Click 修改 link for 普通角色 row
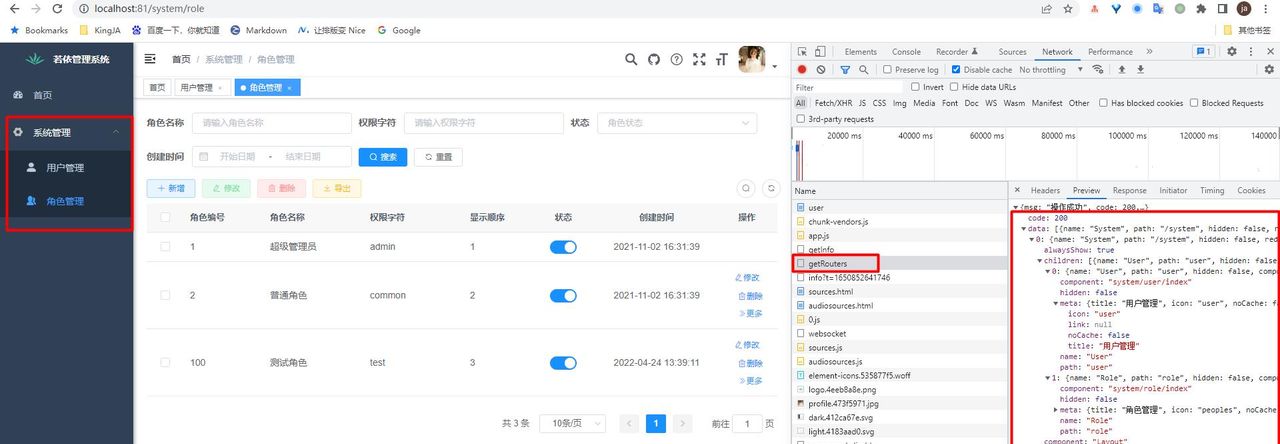Screen dimensions: 1280x444 [x=749, y=278]
